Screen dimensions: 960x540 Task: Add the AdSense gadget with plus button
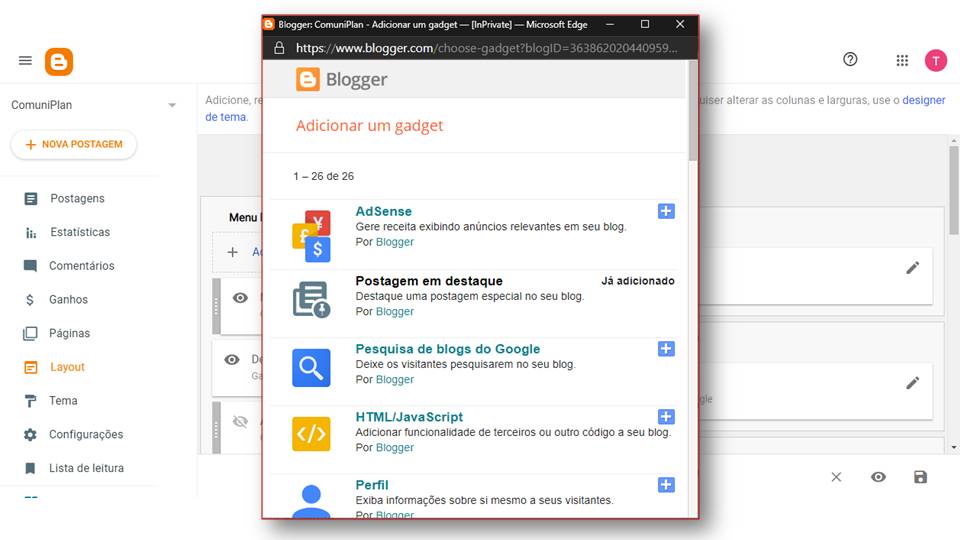point(666,211)
